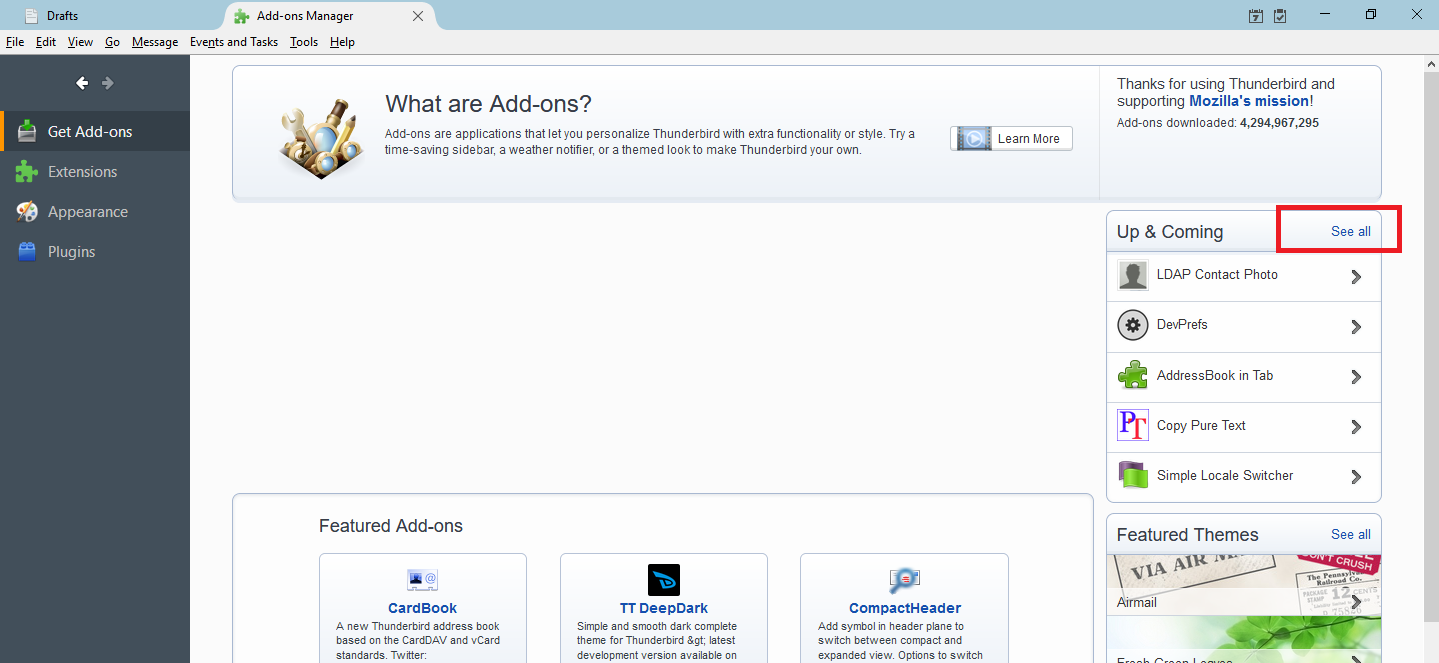Image resolution: width=1439 pixels, height=663 pixels.
Task: Open the calendar icon in tab bar
Action: (1256, 16)
